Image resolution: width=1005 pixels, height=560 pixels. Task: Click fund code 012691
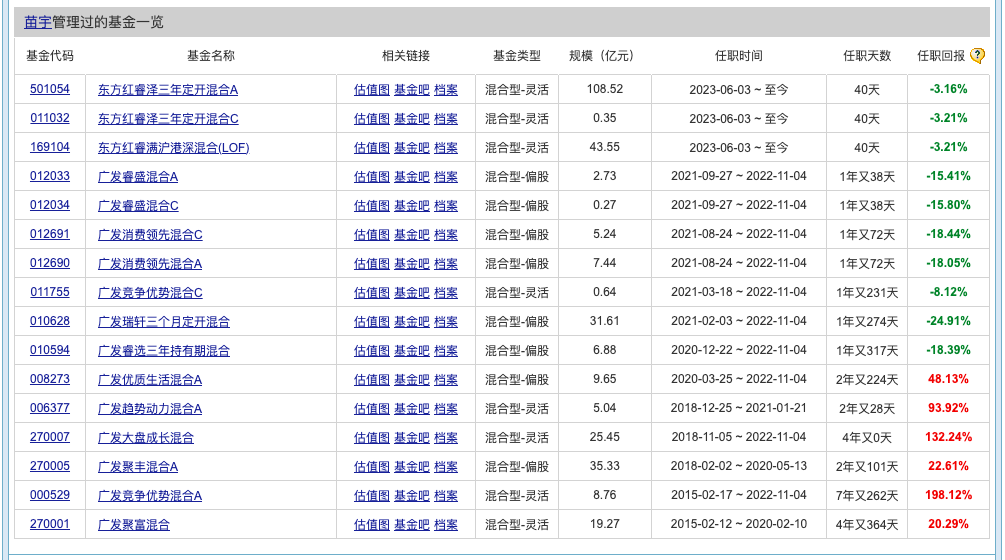coord(50,234)
